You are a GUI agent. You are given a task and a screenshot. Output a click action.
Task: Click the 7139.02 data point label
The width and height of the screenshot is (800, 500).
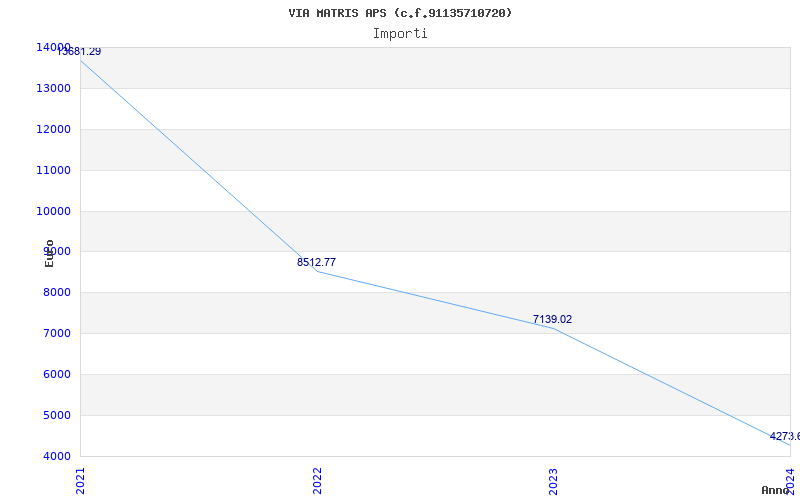tap(552, 319)
